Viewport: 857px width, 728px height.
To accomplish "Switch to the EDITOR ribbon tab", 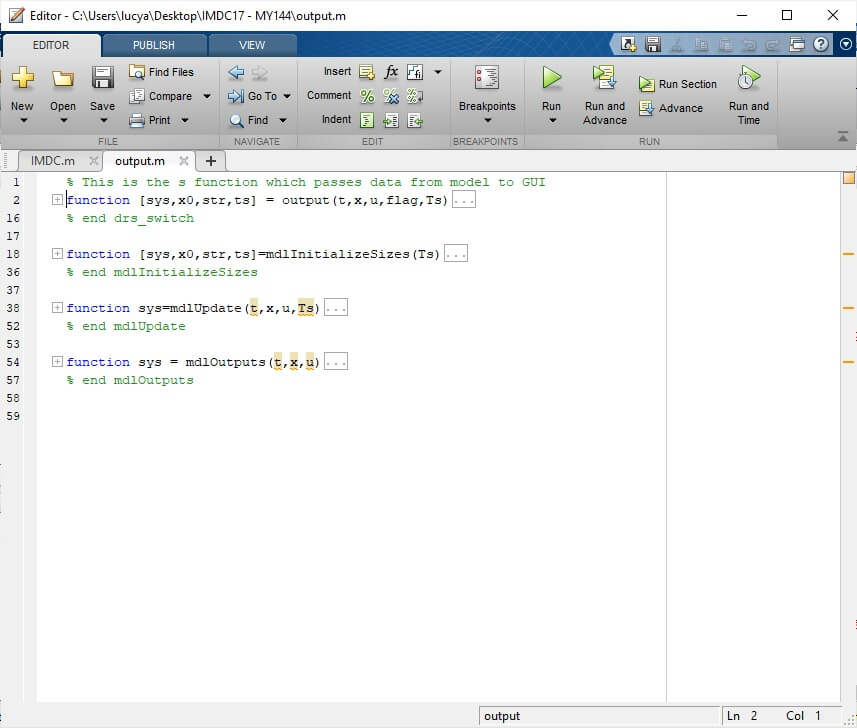I will pos(51,45).
